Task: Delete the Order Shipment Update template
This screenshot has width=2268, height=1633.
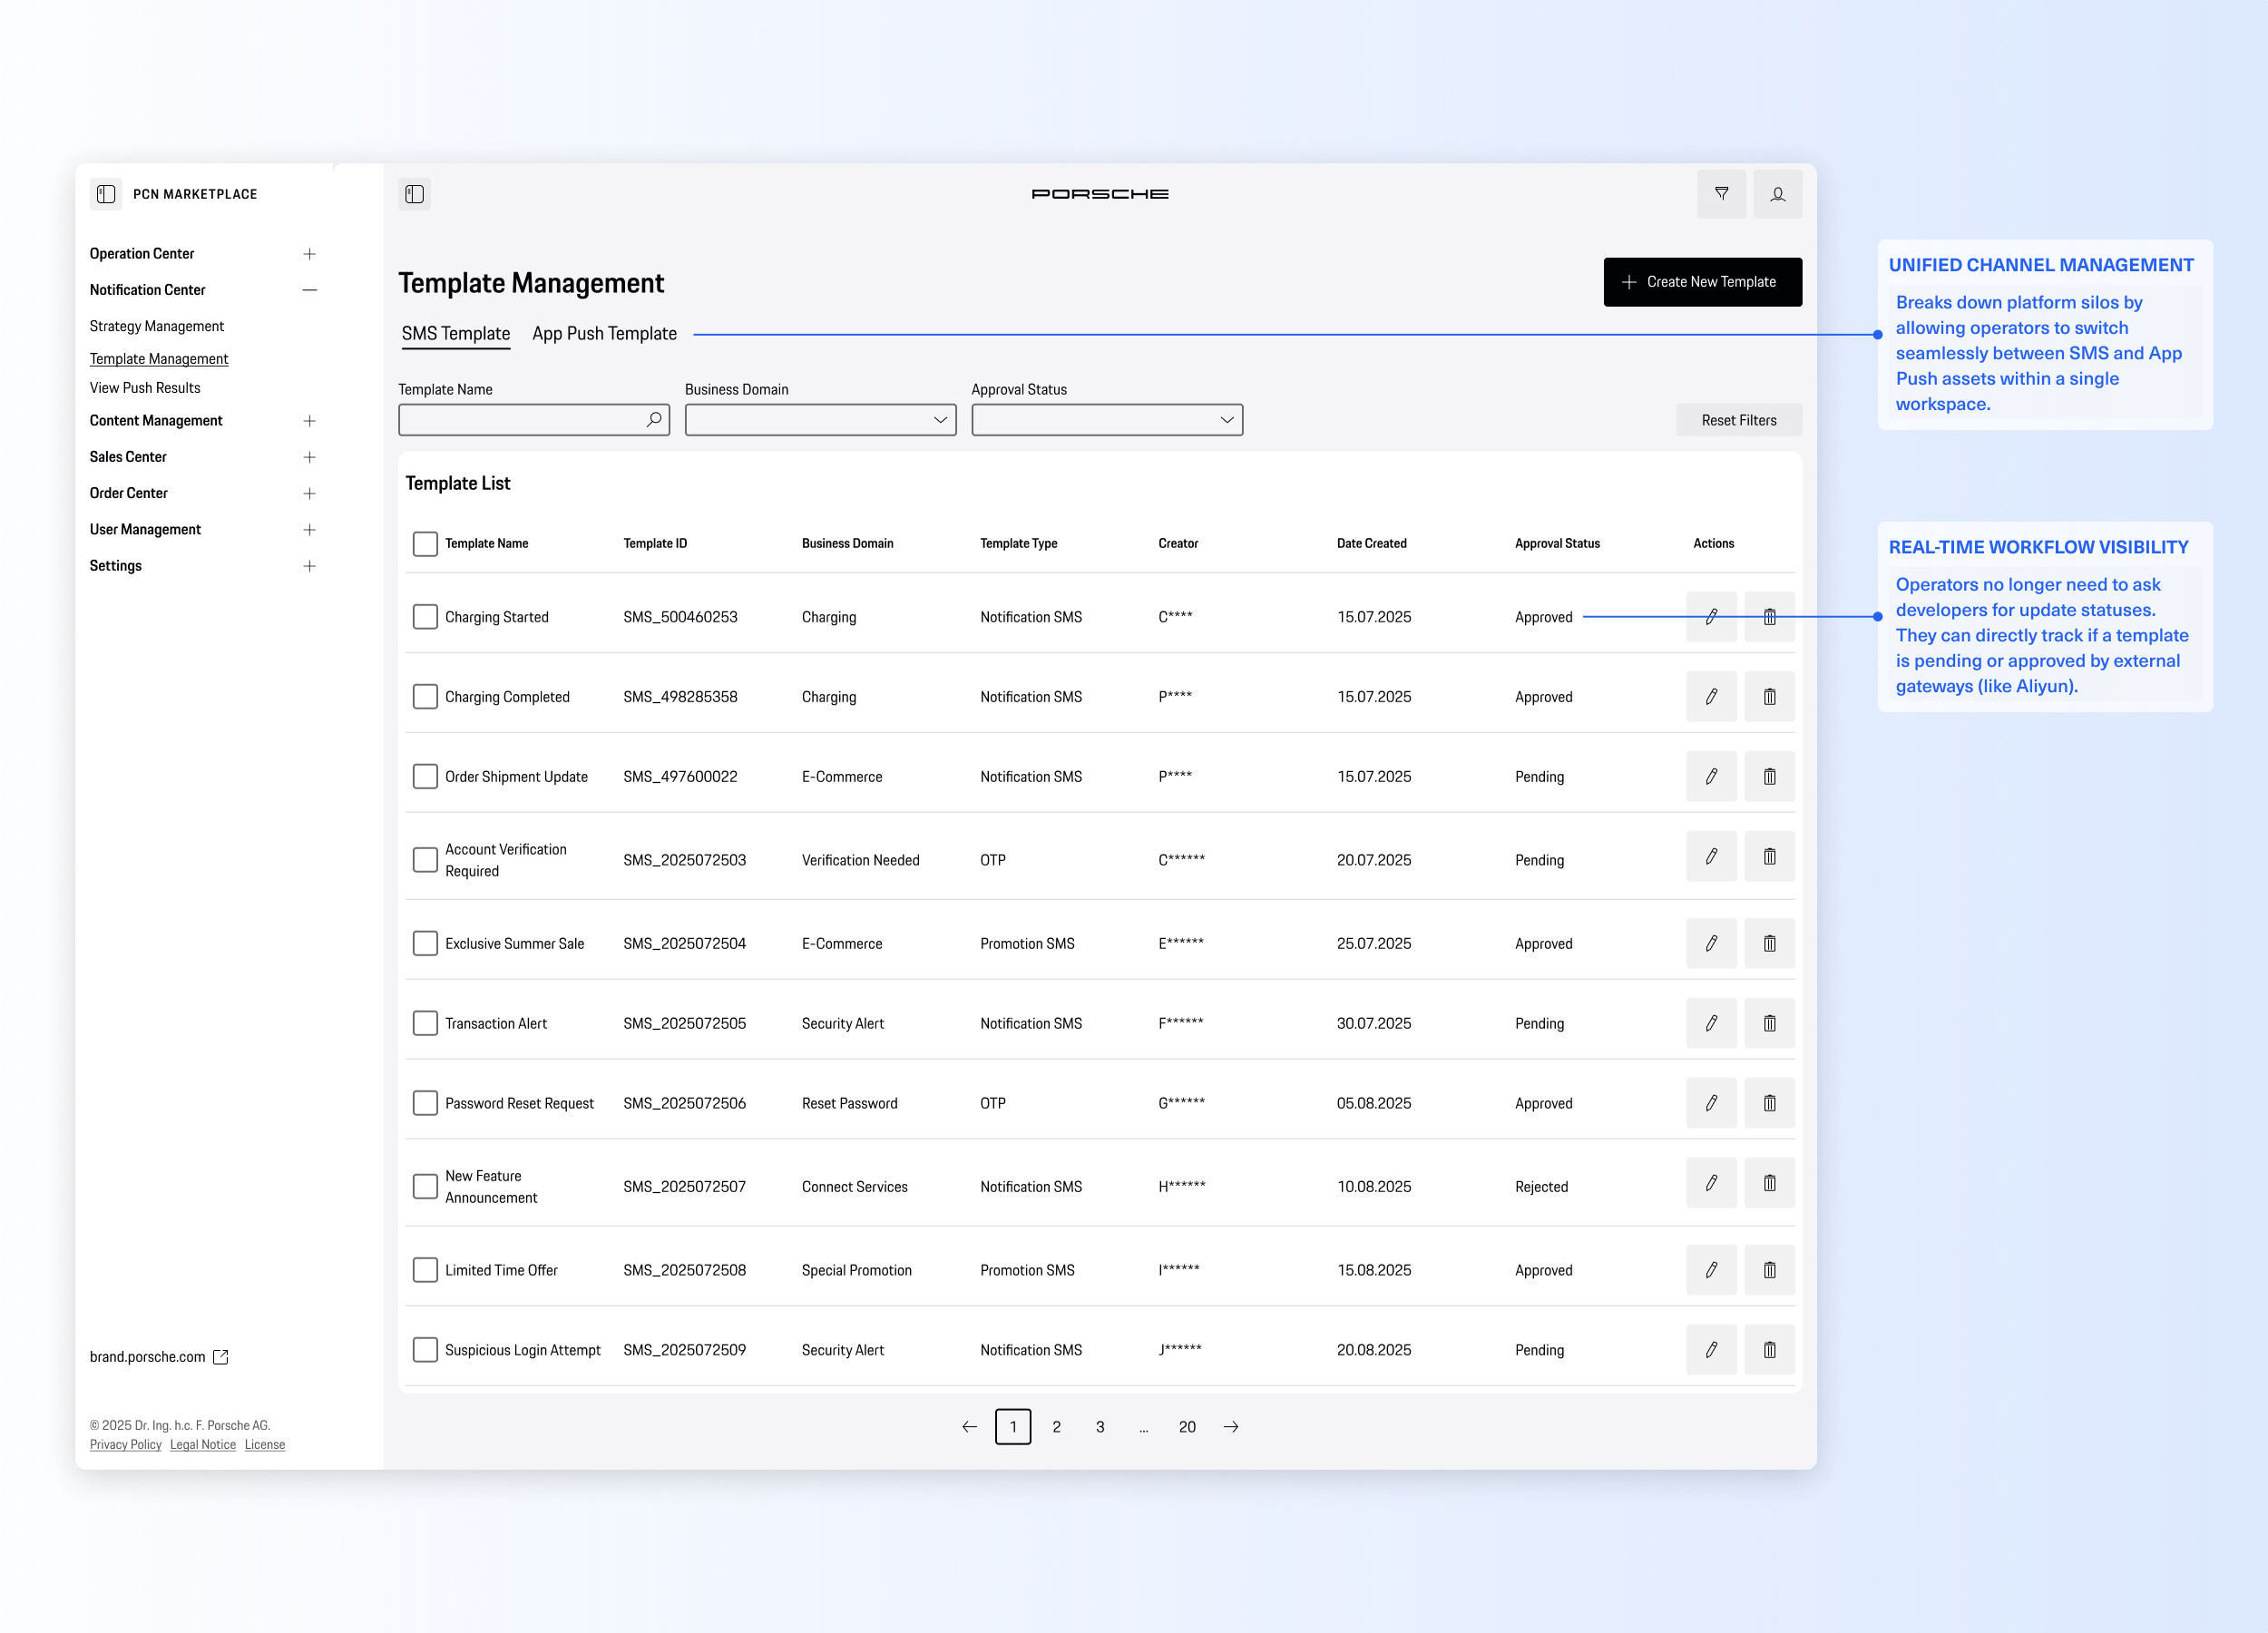Action: [1769, 777]
